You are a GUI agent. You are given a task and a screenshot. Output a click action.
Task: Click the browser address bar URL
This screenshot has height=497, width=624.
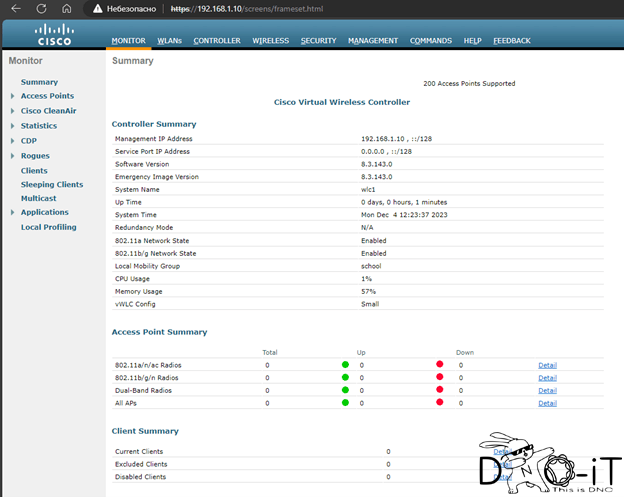[x=247, y=9]
